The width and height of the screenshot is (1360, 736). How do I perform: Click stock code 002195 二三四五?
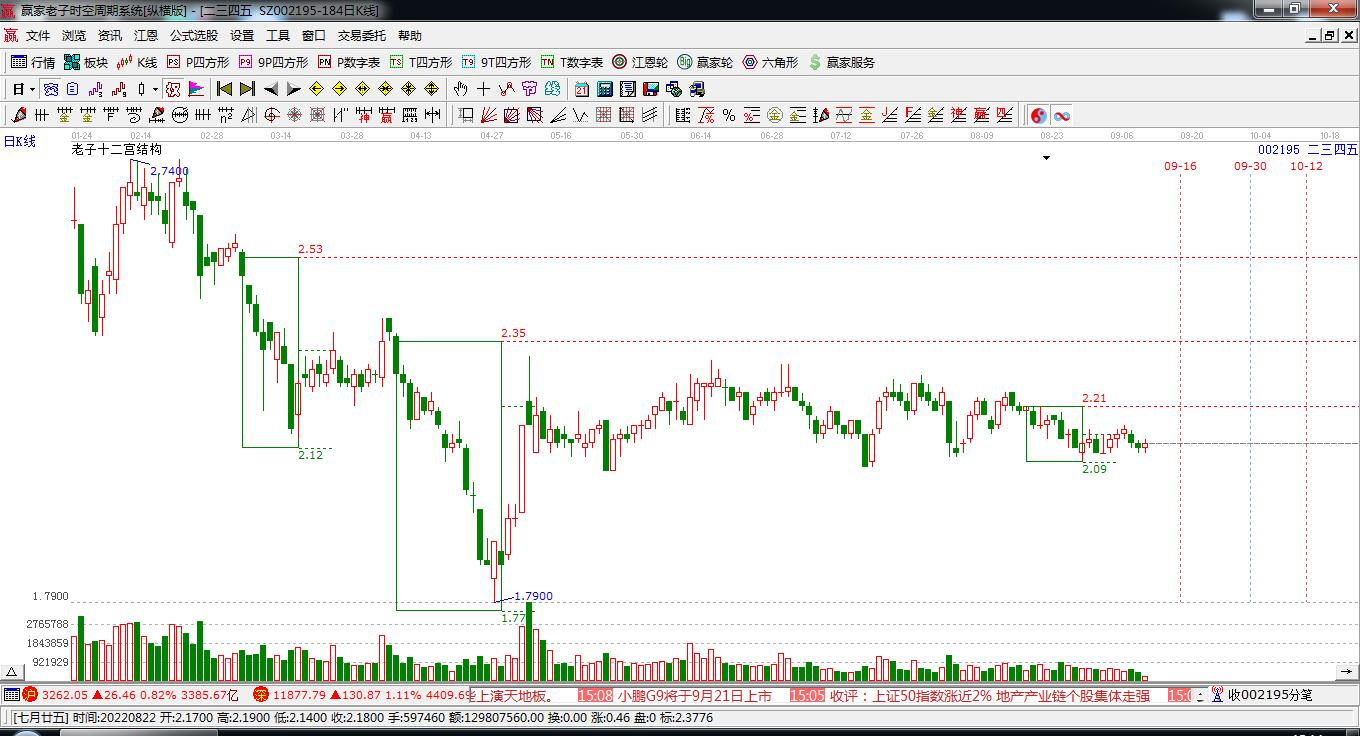(1307, 150)
